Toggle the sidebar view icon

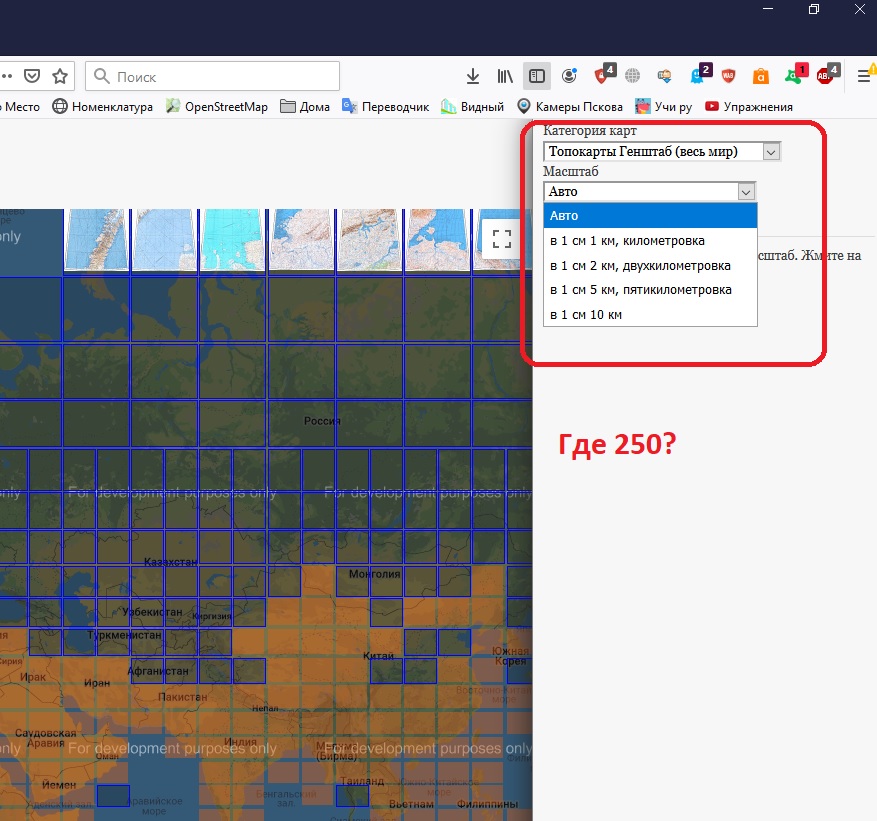(x=537, y=76)
